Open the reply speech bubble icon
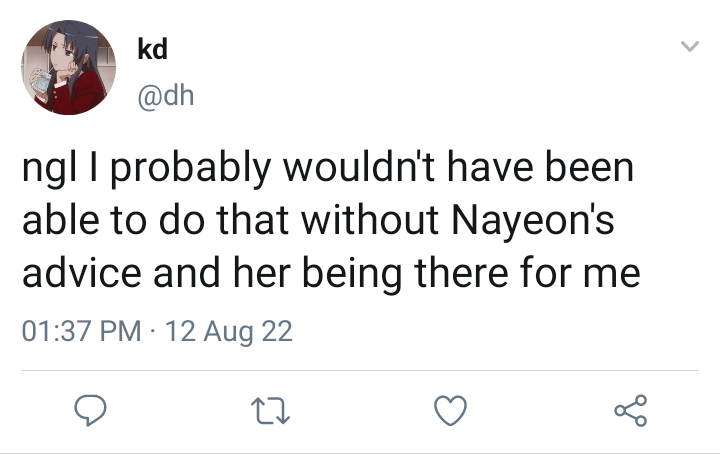The height and width of the screenshot is (465, 720). point(90,410)
